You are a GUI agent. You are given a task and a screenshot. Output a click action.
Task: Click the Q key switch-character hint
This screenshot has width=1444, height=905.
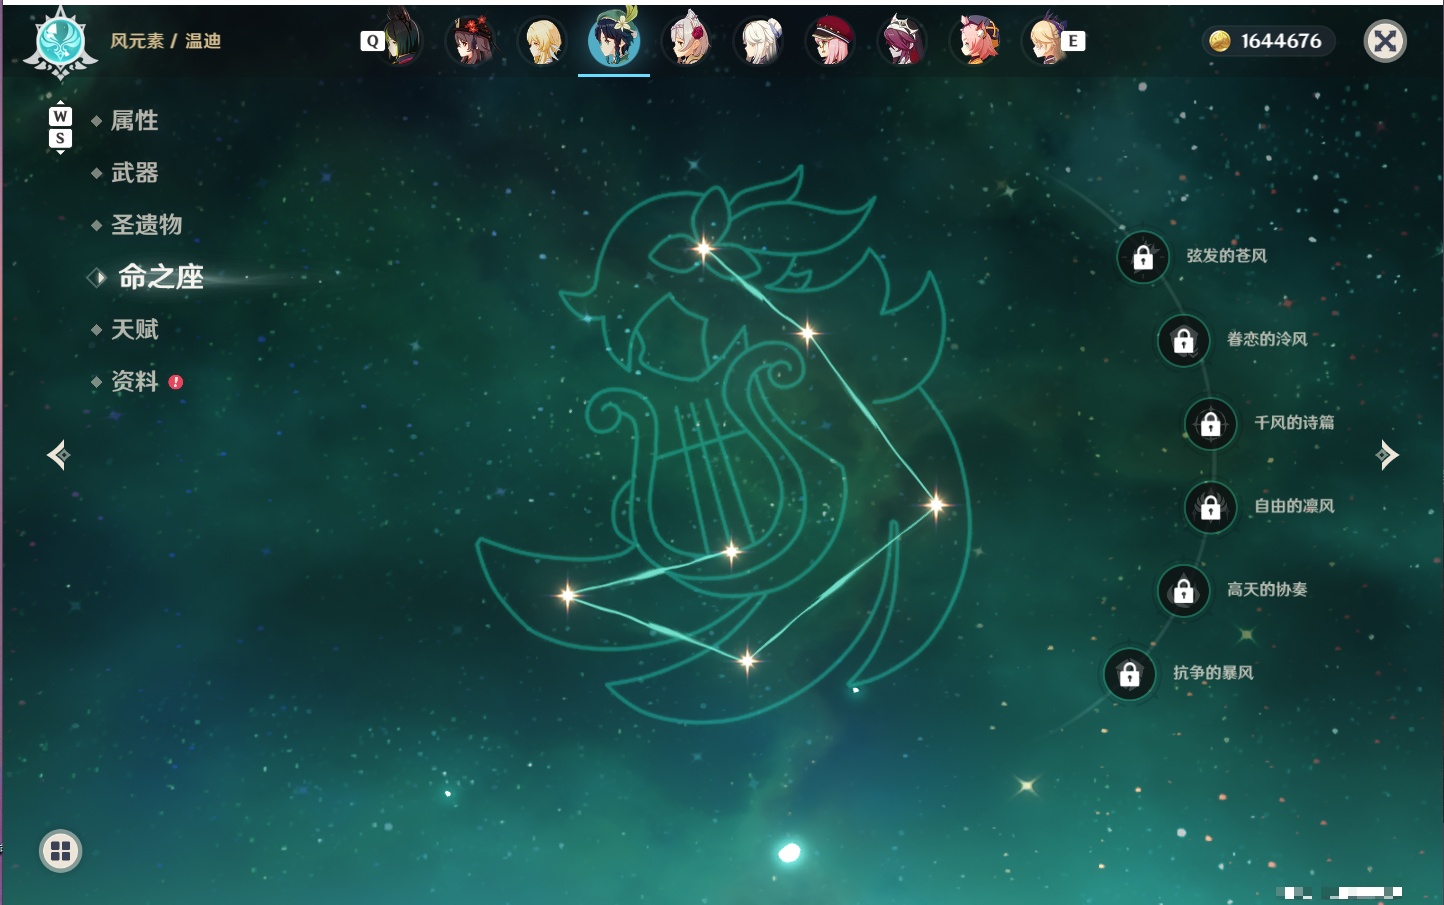click(x=372, y=41)
